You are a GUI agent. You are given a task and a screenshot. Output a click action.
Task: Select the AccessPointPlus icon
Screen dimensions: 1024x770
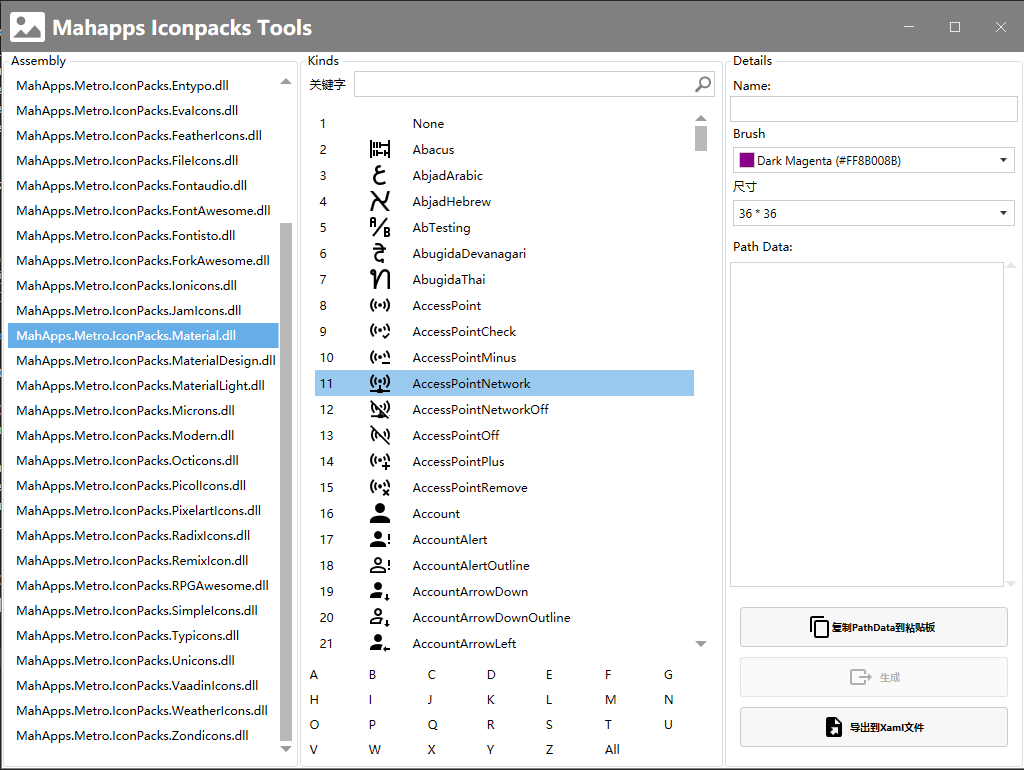(x=455, y=461)
